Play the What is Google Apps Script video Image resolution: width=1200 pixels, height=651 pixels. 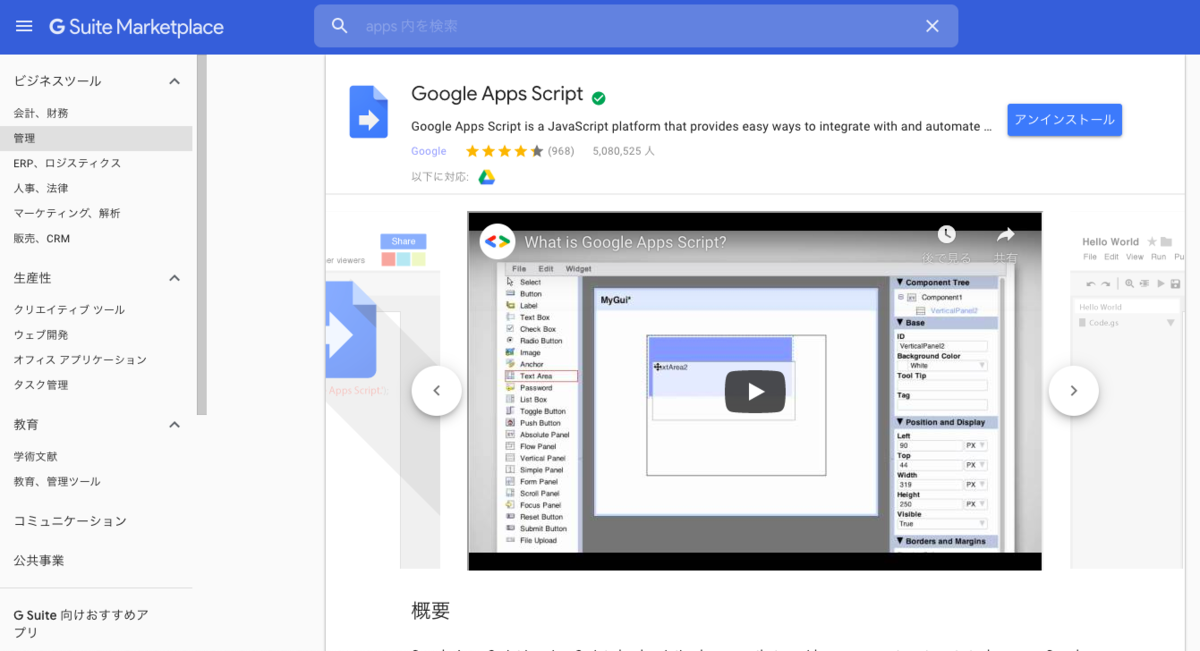[x=755, y=391]
